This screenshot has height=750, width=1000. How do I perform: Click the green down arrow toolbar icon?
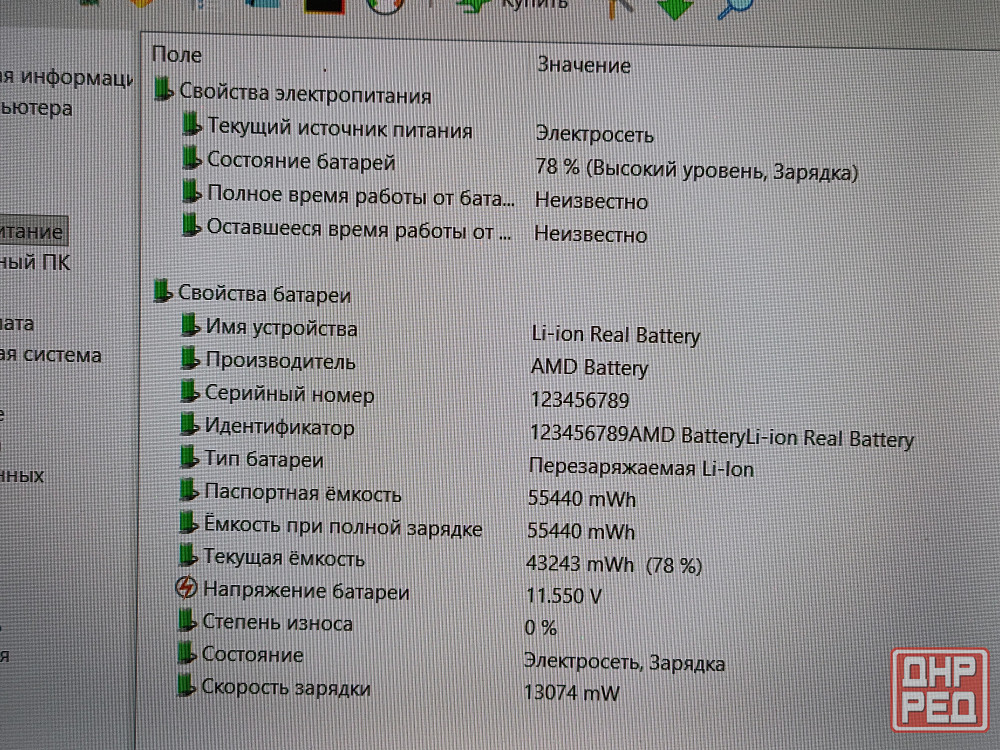point(675,8)
